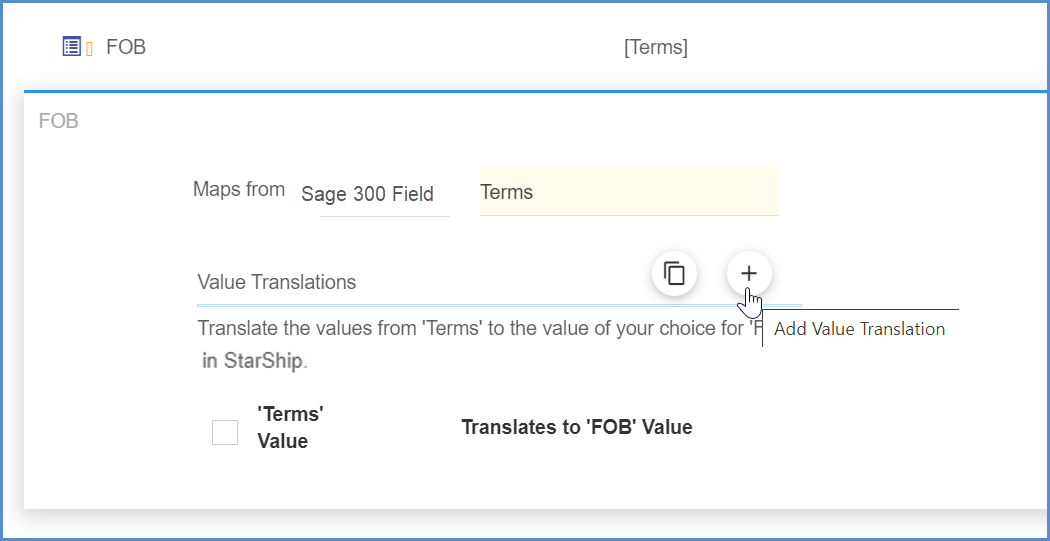Image resolution: width=1050 pixels, height=541 pixels.
Task: Click the copy value translations icon
Action: (x=675, y=273)
